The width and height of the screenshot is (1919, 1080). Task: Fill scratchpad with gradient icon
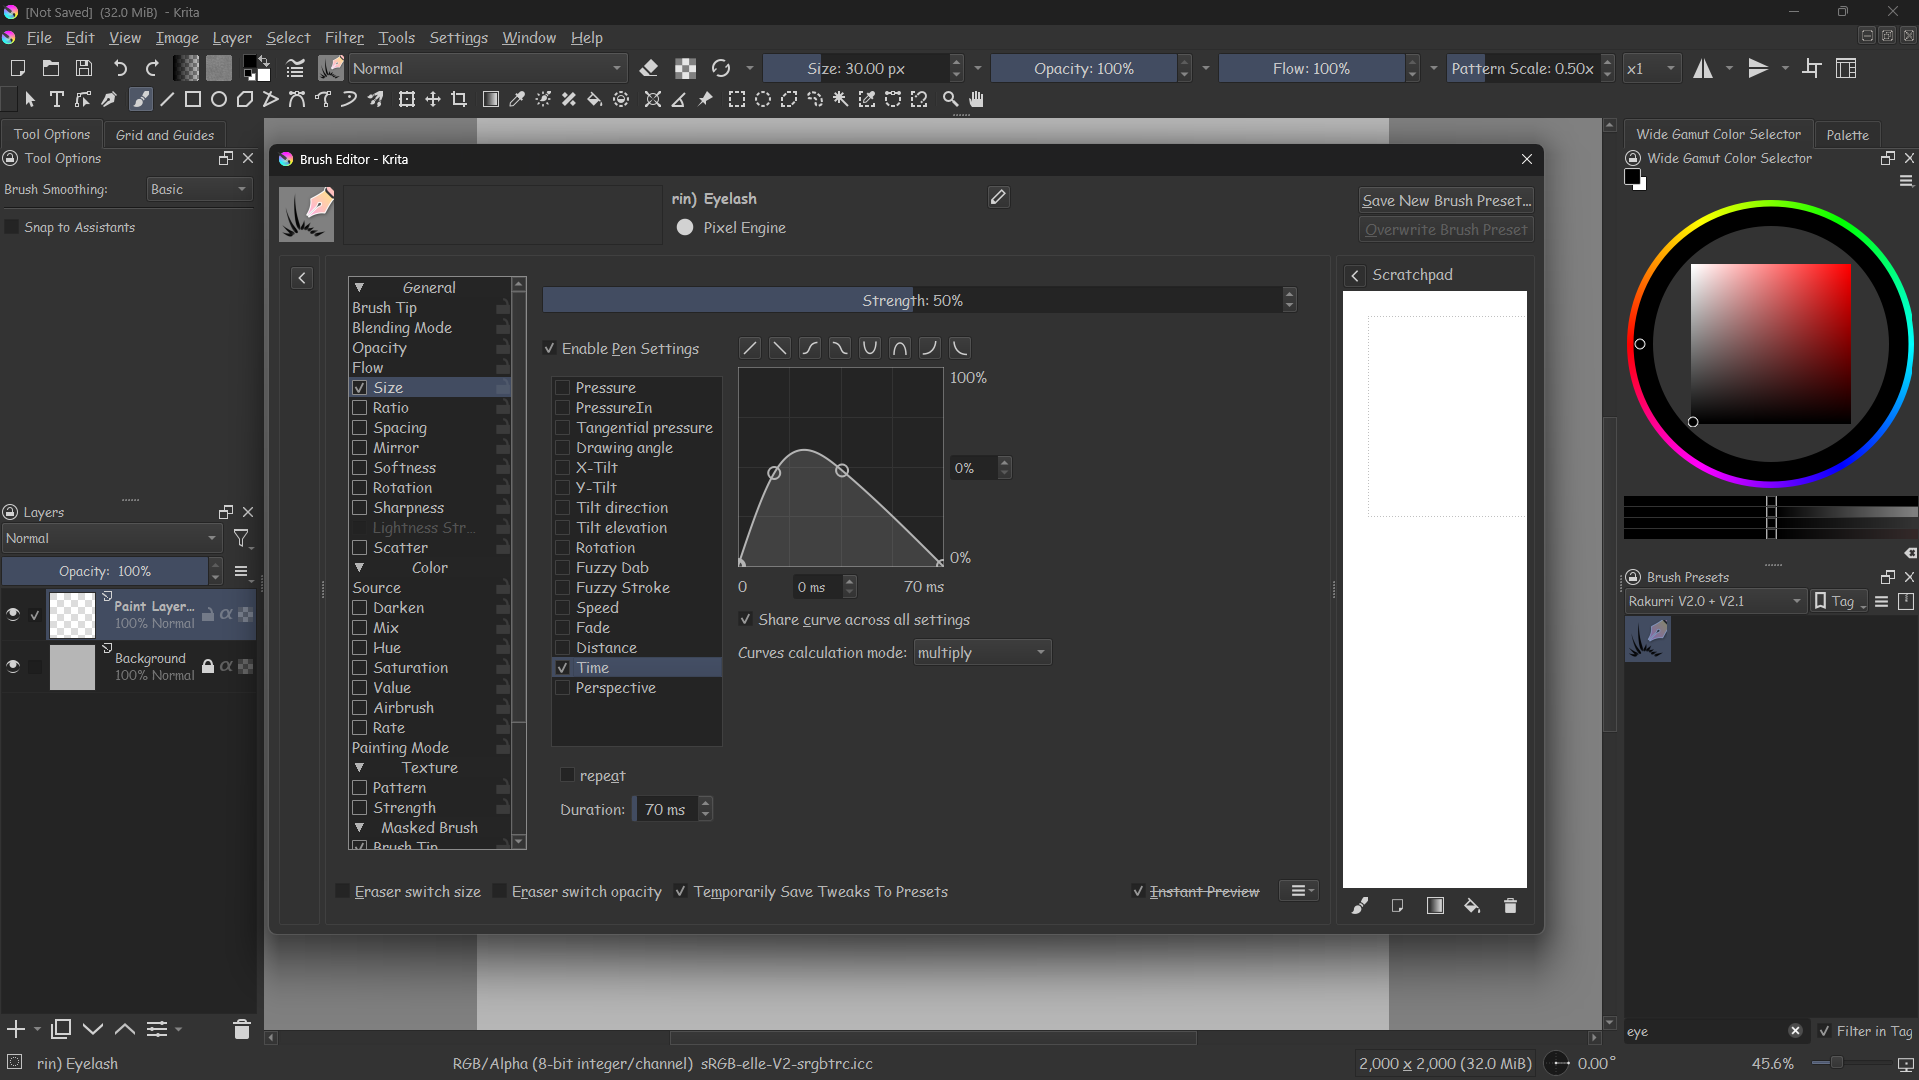click(x=1435, y=906)
